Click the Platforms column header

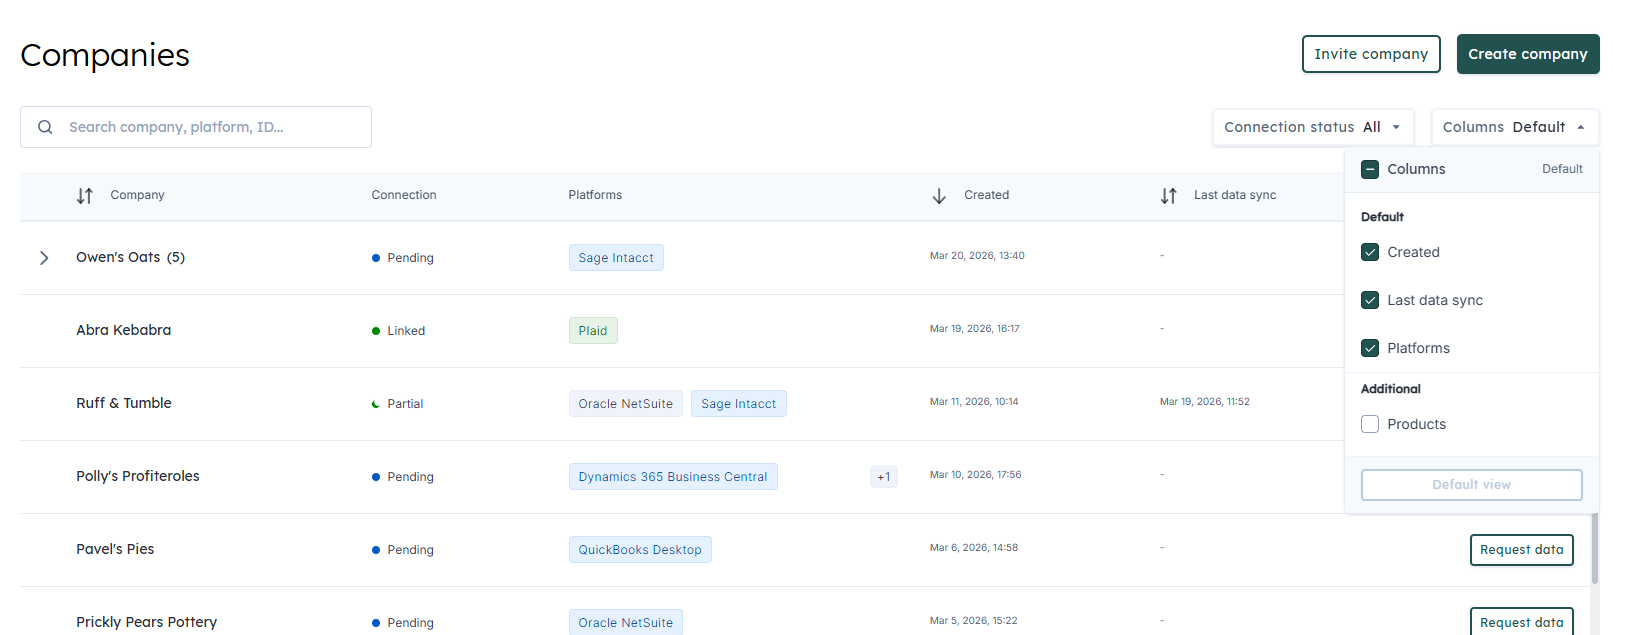[x=595, y=195]
